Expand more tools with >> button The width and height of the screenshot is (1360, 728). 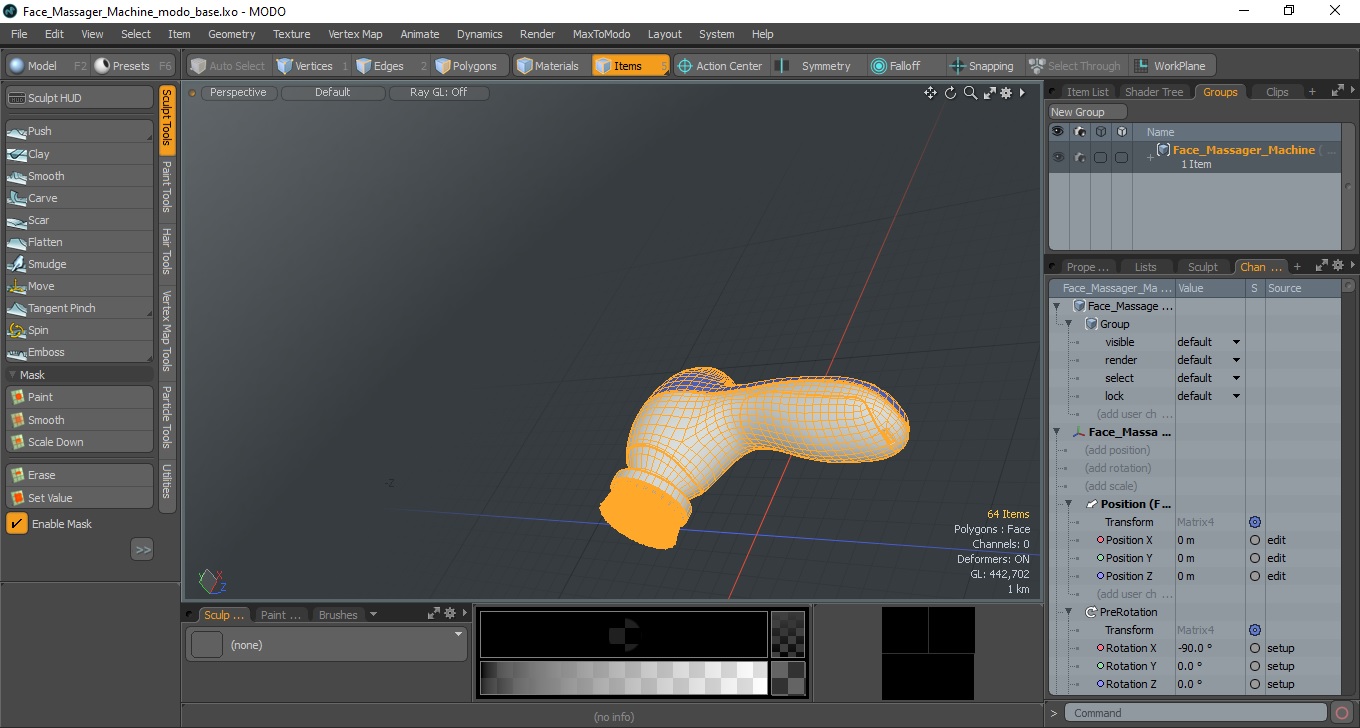142,549
